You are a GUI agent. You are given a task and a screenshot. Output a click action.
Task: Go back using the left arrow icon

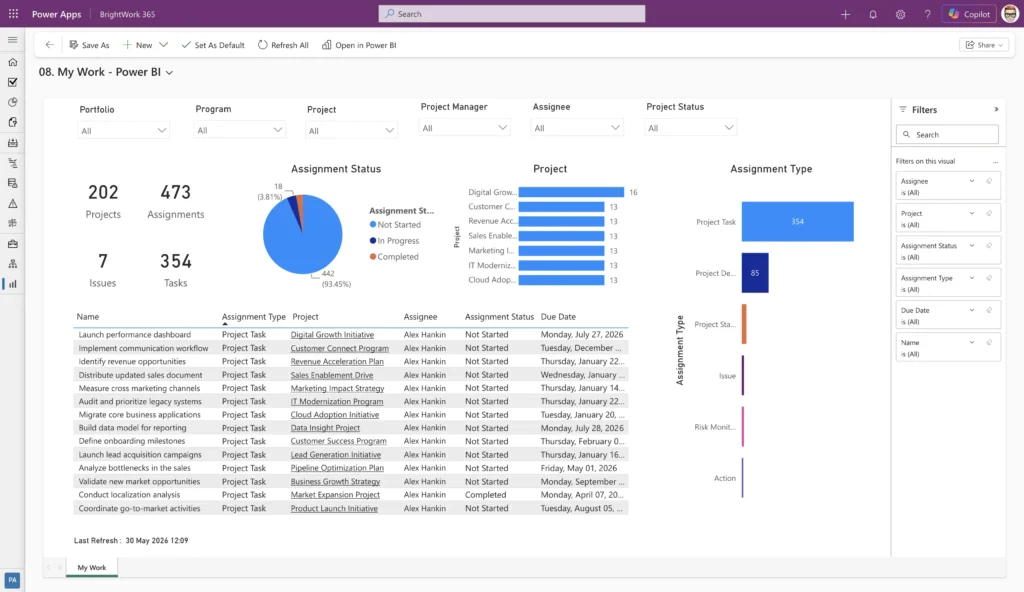tap(50, 44)
